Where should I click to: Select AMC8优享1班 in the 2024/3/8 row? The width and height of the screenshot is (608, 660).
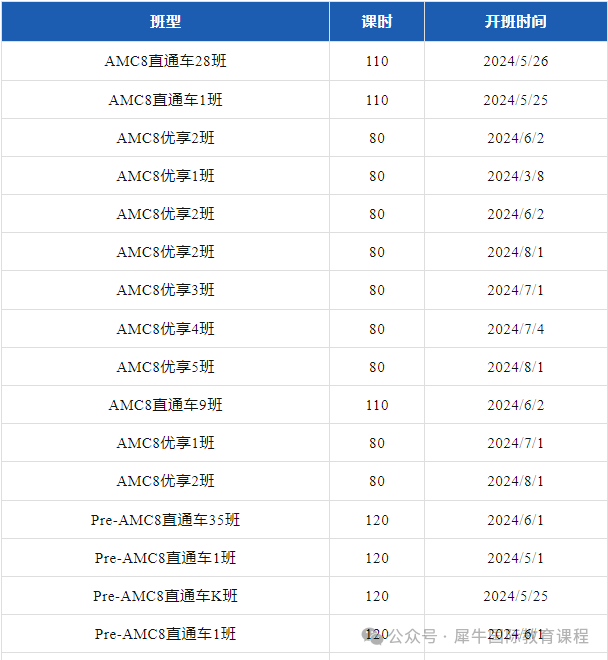pyautogui.click(x=165, y=176)
